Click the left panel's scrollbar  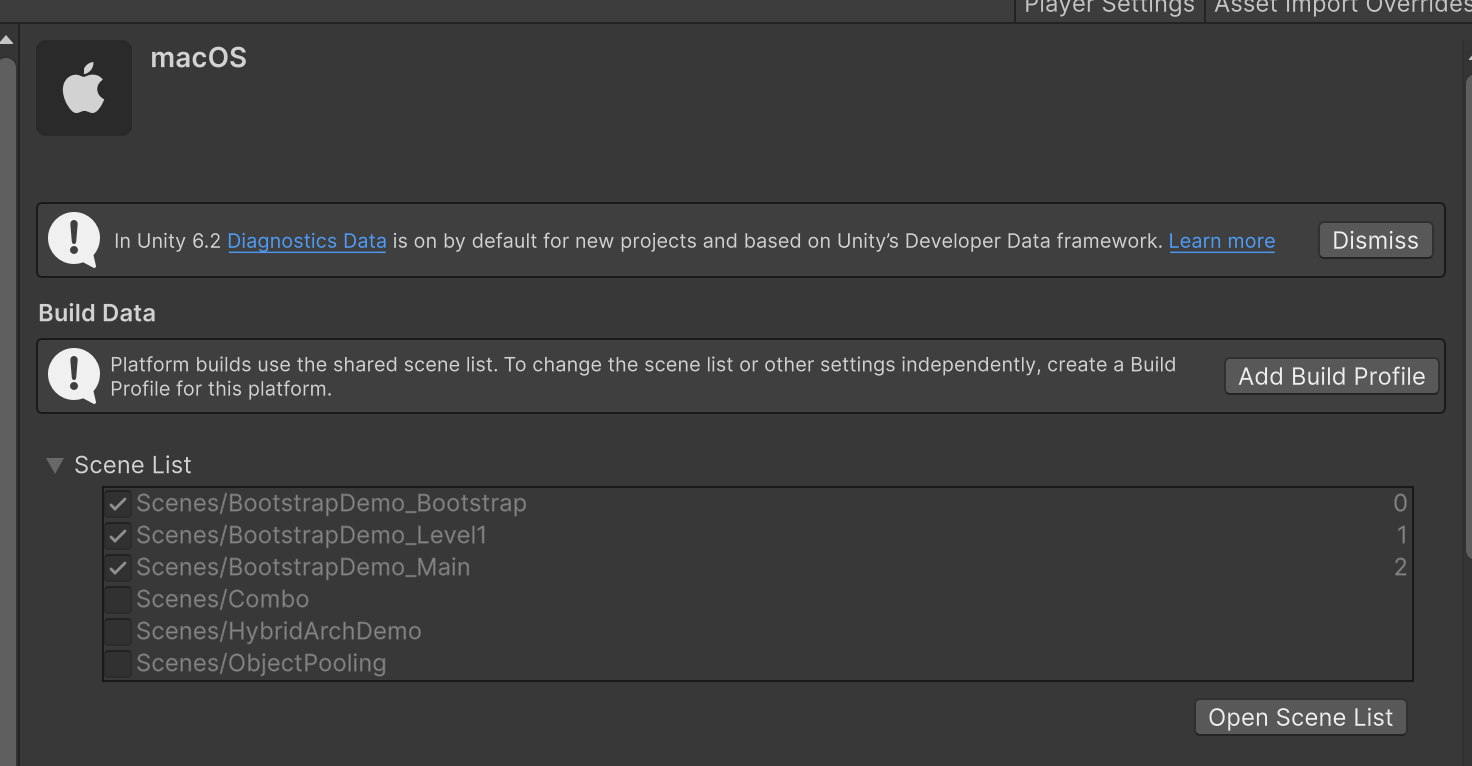[x=7, y=400]
